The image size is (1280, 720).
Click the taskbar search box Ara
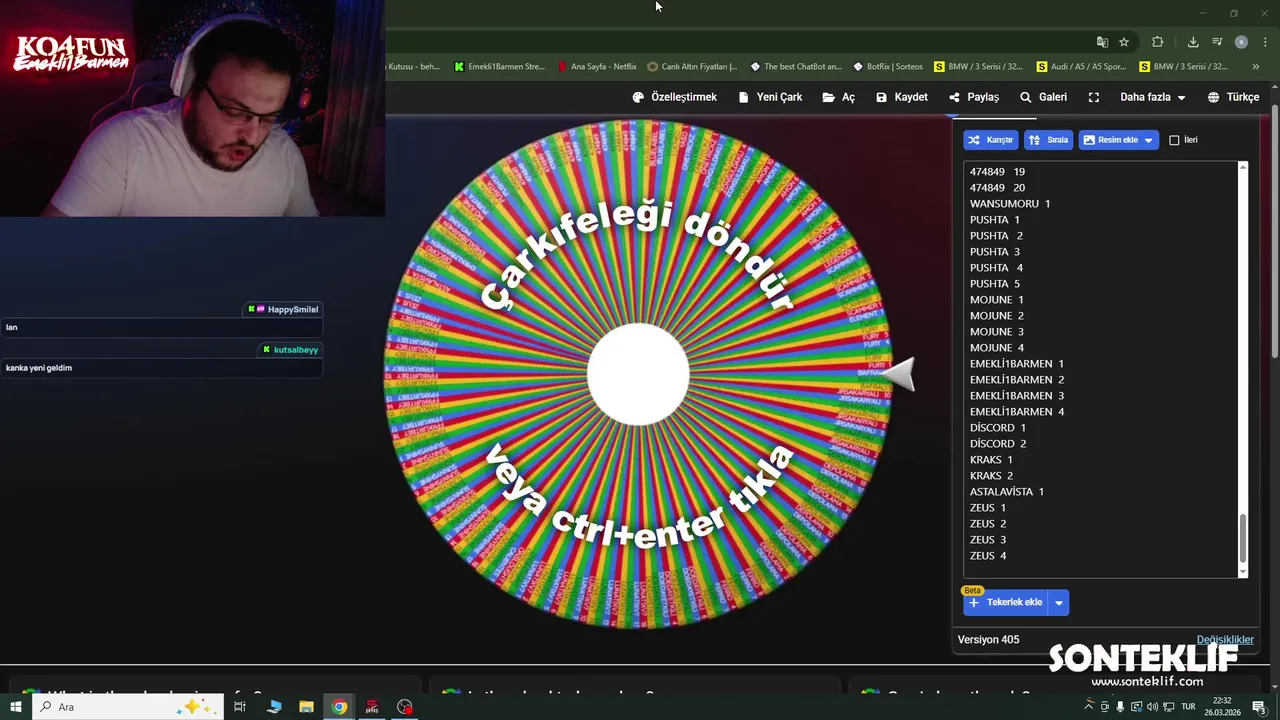pos(130,707)
